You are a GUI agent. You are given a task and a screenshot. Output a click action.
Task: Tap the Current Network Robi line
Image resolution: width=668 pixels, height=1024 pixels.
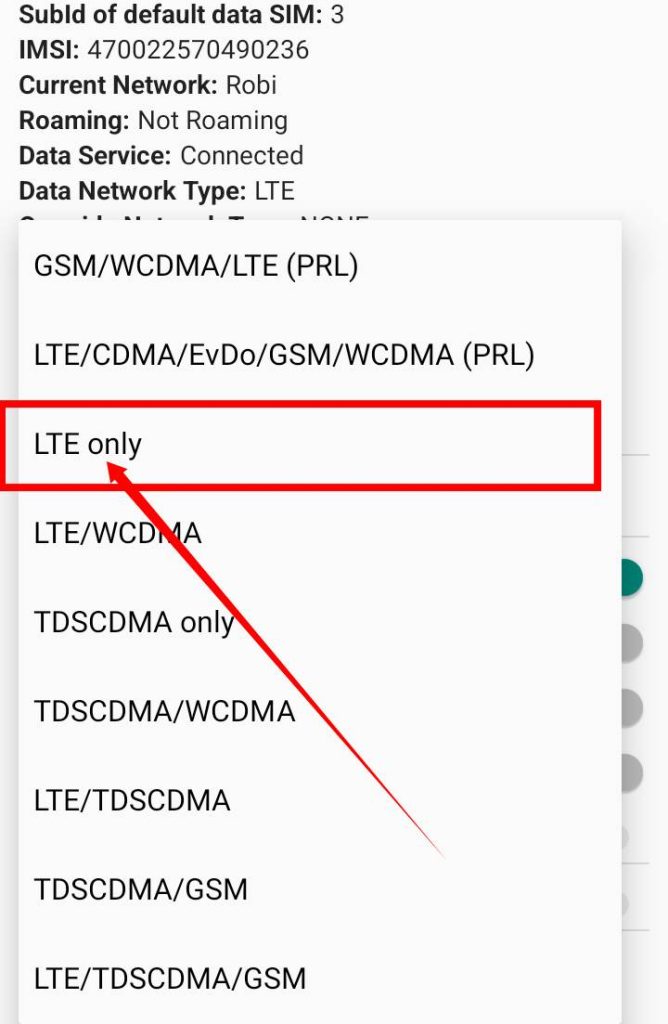148,85
